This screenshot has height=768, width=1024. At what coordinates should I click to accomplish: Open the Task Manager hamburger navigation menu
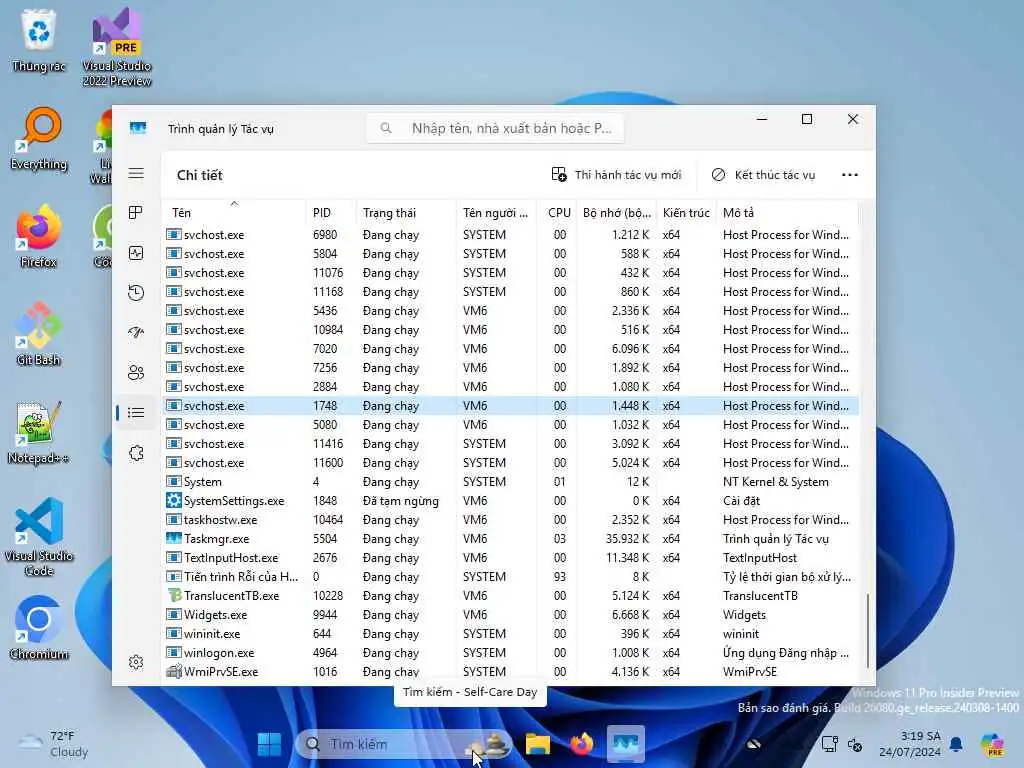tap(136, 173)
